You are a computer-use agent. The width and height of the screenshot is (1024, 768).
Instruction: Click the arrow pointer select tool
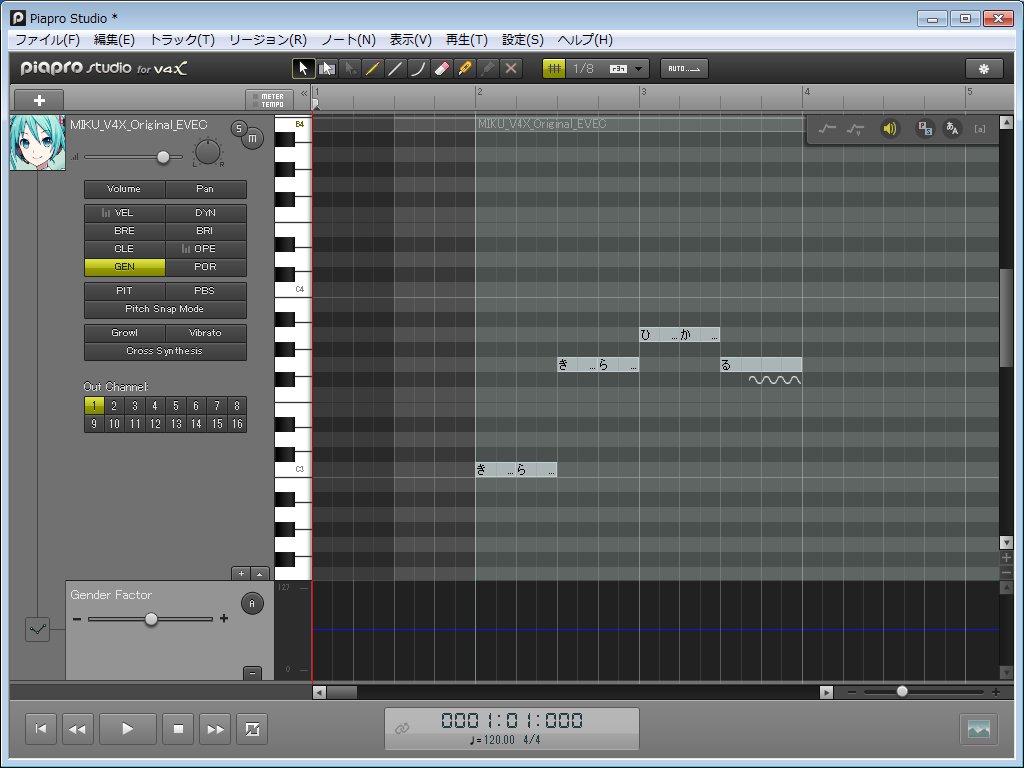303,69
